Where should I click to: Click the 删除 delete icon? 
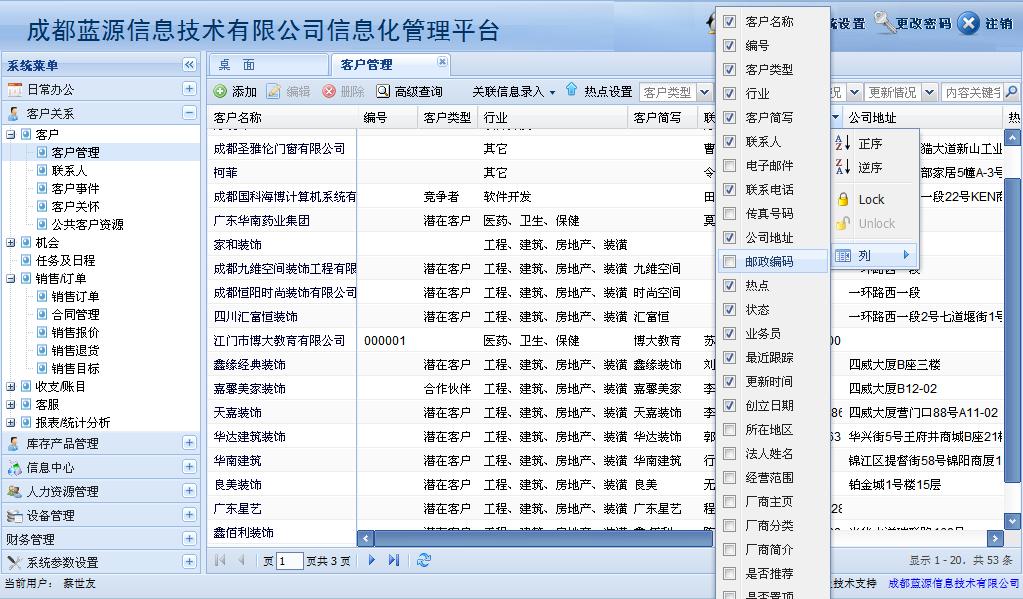click(329, 92)
